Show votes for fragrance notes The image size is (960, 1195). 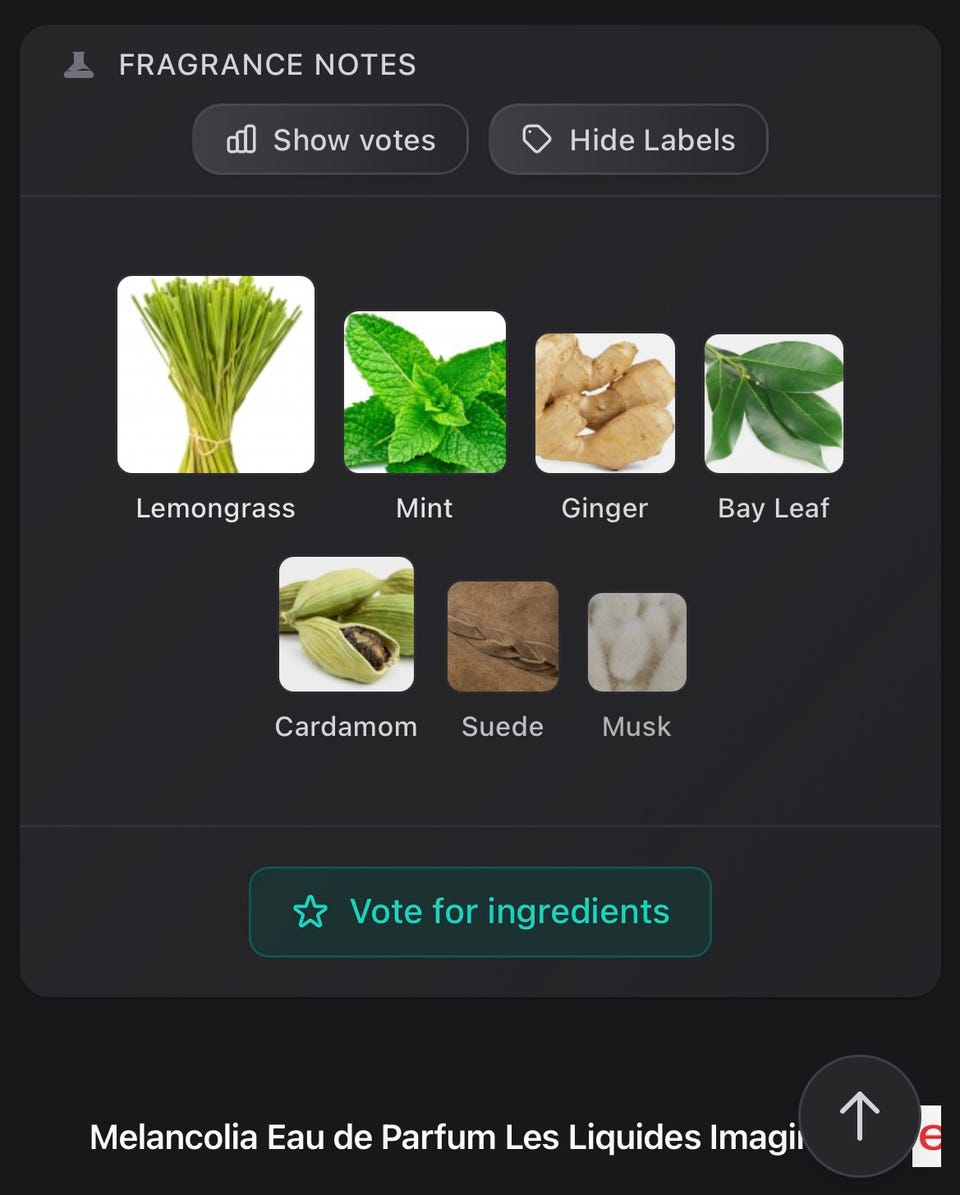click(x=330, y=140)
